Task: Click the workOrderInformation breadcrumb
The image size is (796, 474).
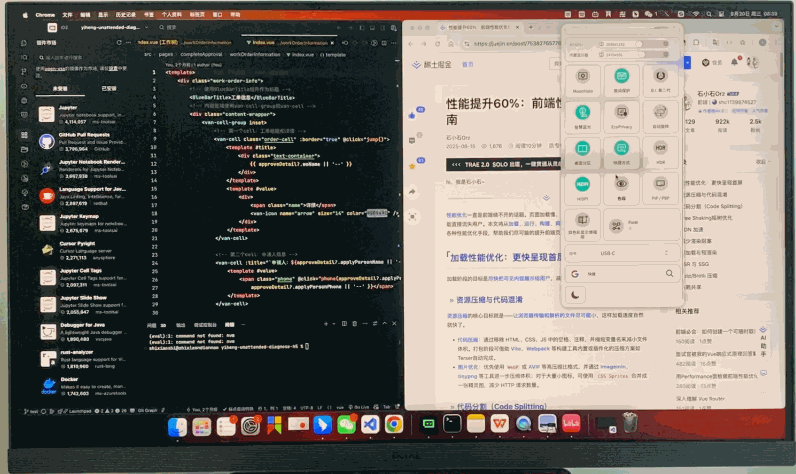Action: coord(255,54)
